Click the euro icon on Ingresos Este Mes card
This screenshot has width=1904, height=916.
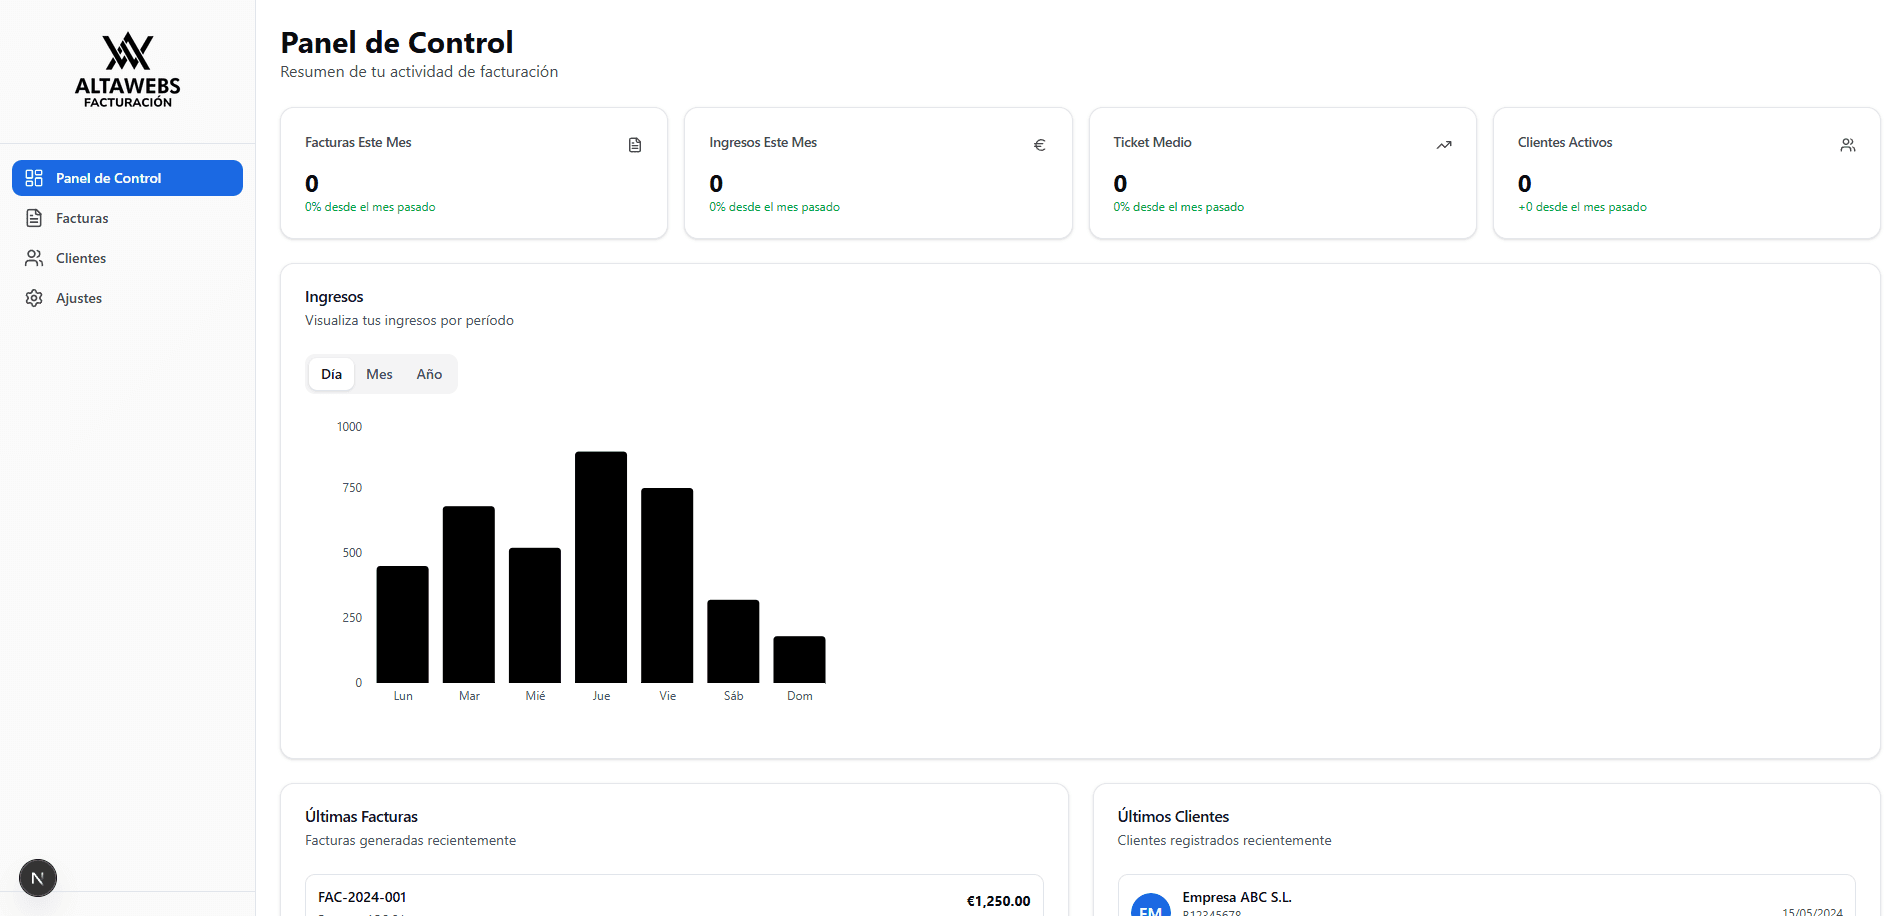1039,145
